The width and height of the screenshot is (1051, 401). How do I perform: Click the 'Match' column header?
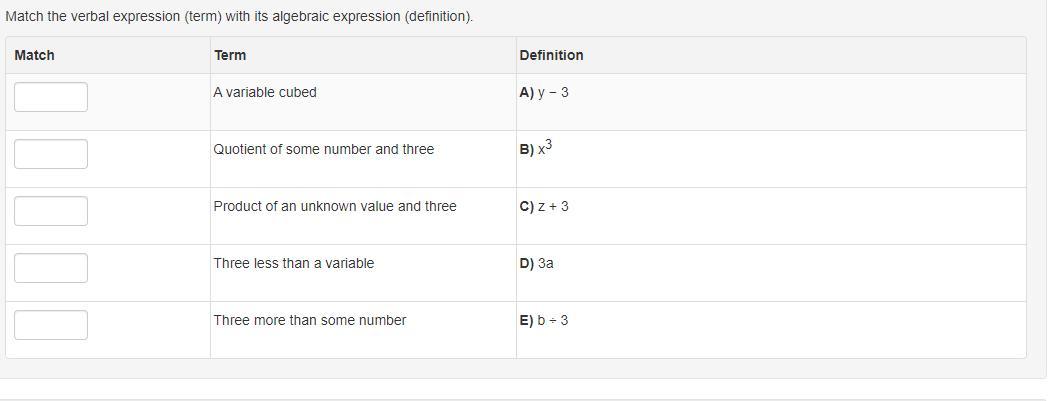coord(35,55)
